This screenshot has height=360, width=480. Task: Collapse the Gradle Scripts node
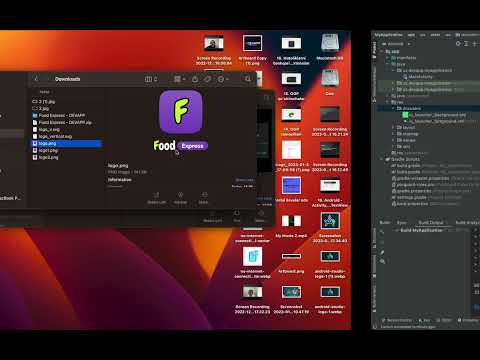[x=382, y=159]
